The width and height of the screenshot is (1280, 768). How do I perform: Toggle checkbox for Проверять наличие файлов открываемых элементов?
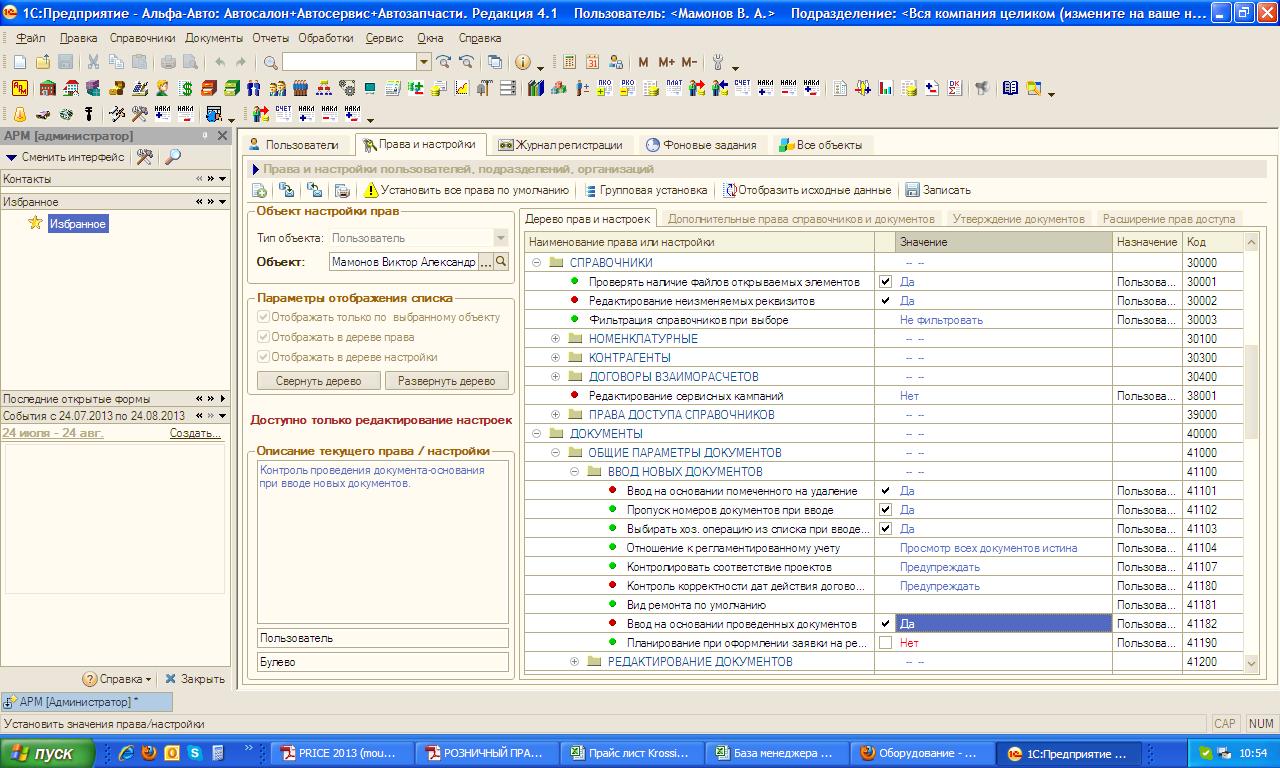(885, 282)
